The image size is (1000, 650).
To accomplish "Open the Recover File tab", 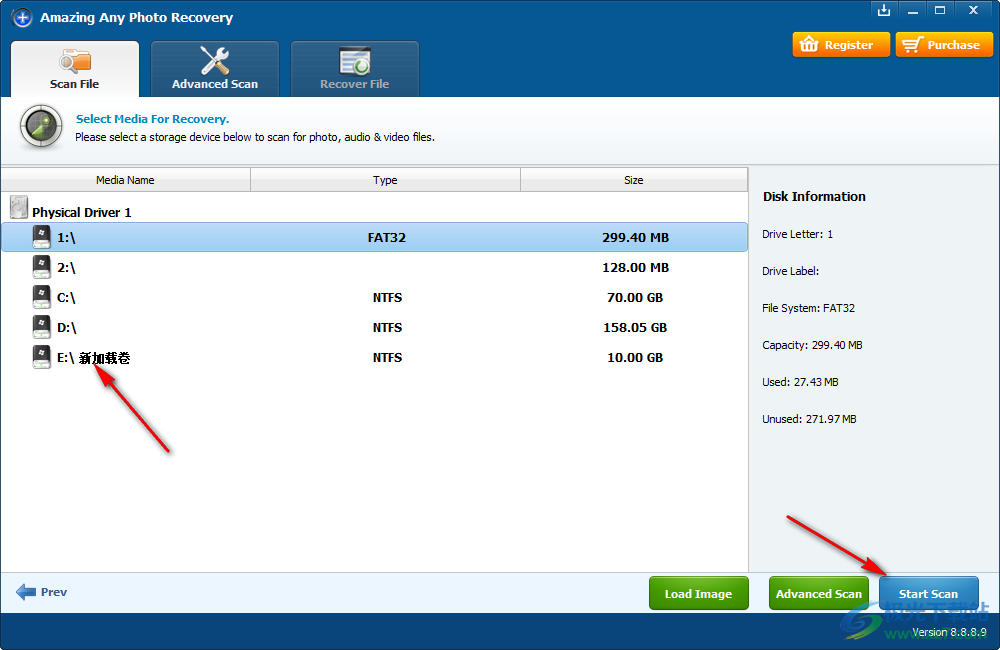I will [x=354, y=69].
